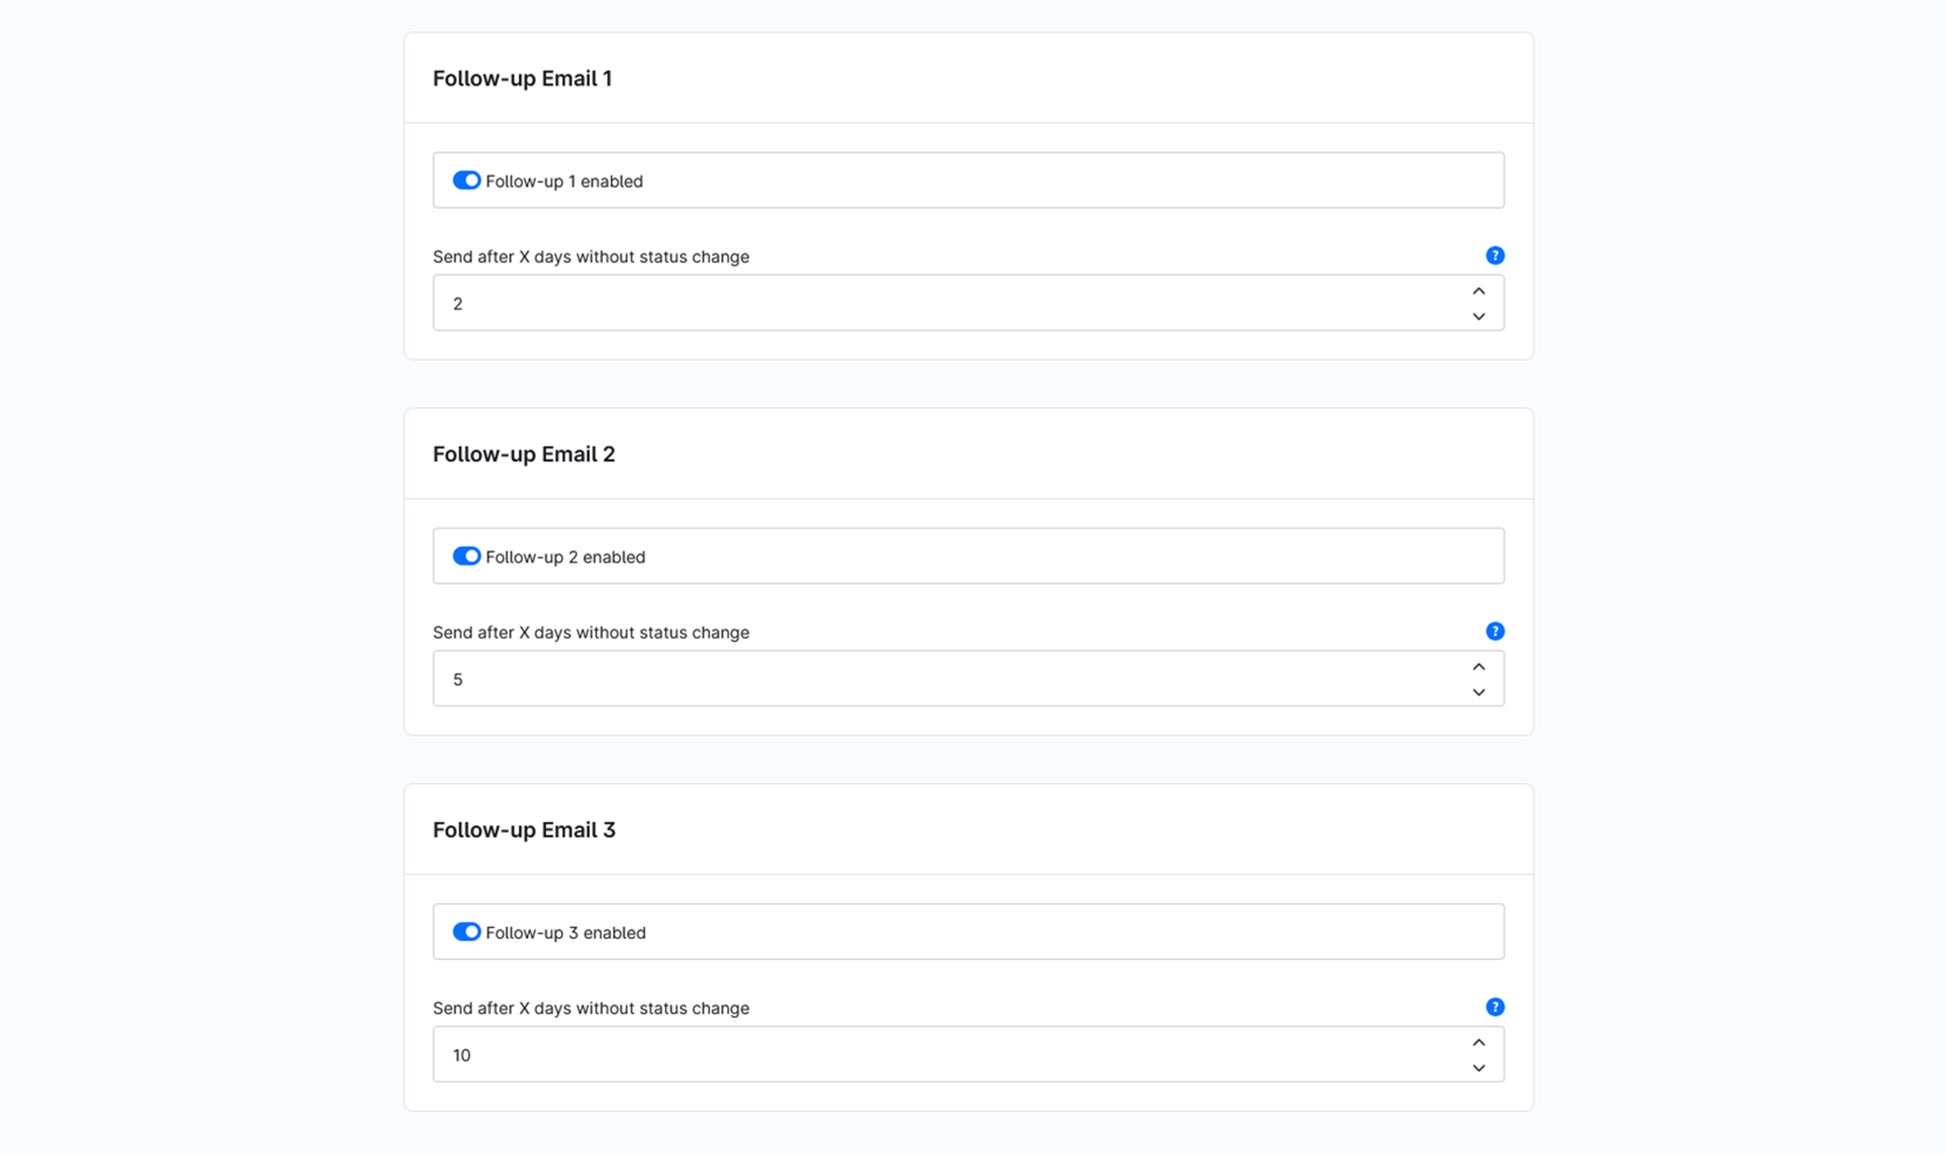1945x1153 pixels.
Task: Decrease Follow-up Email 1 days with down arrow
Action: (1478, 316)
